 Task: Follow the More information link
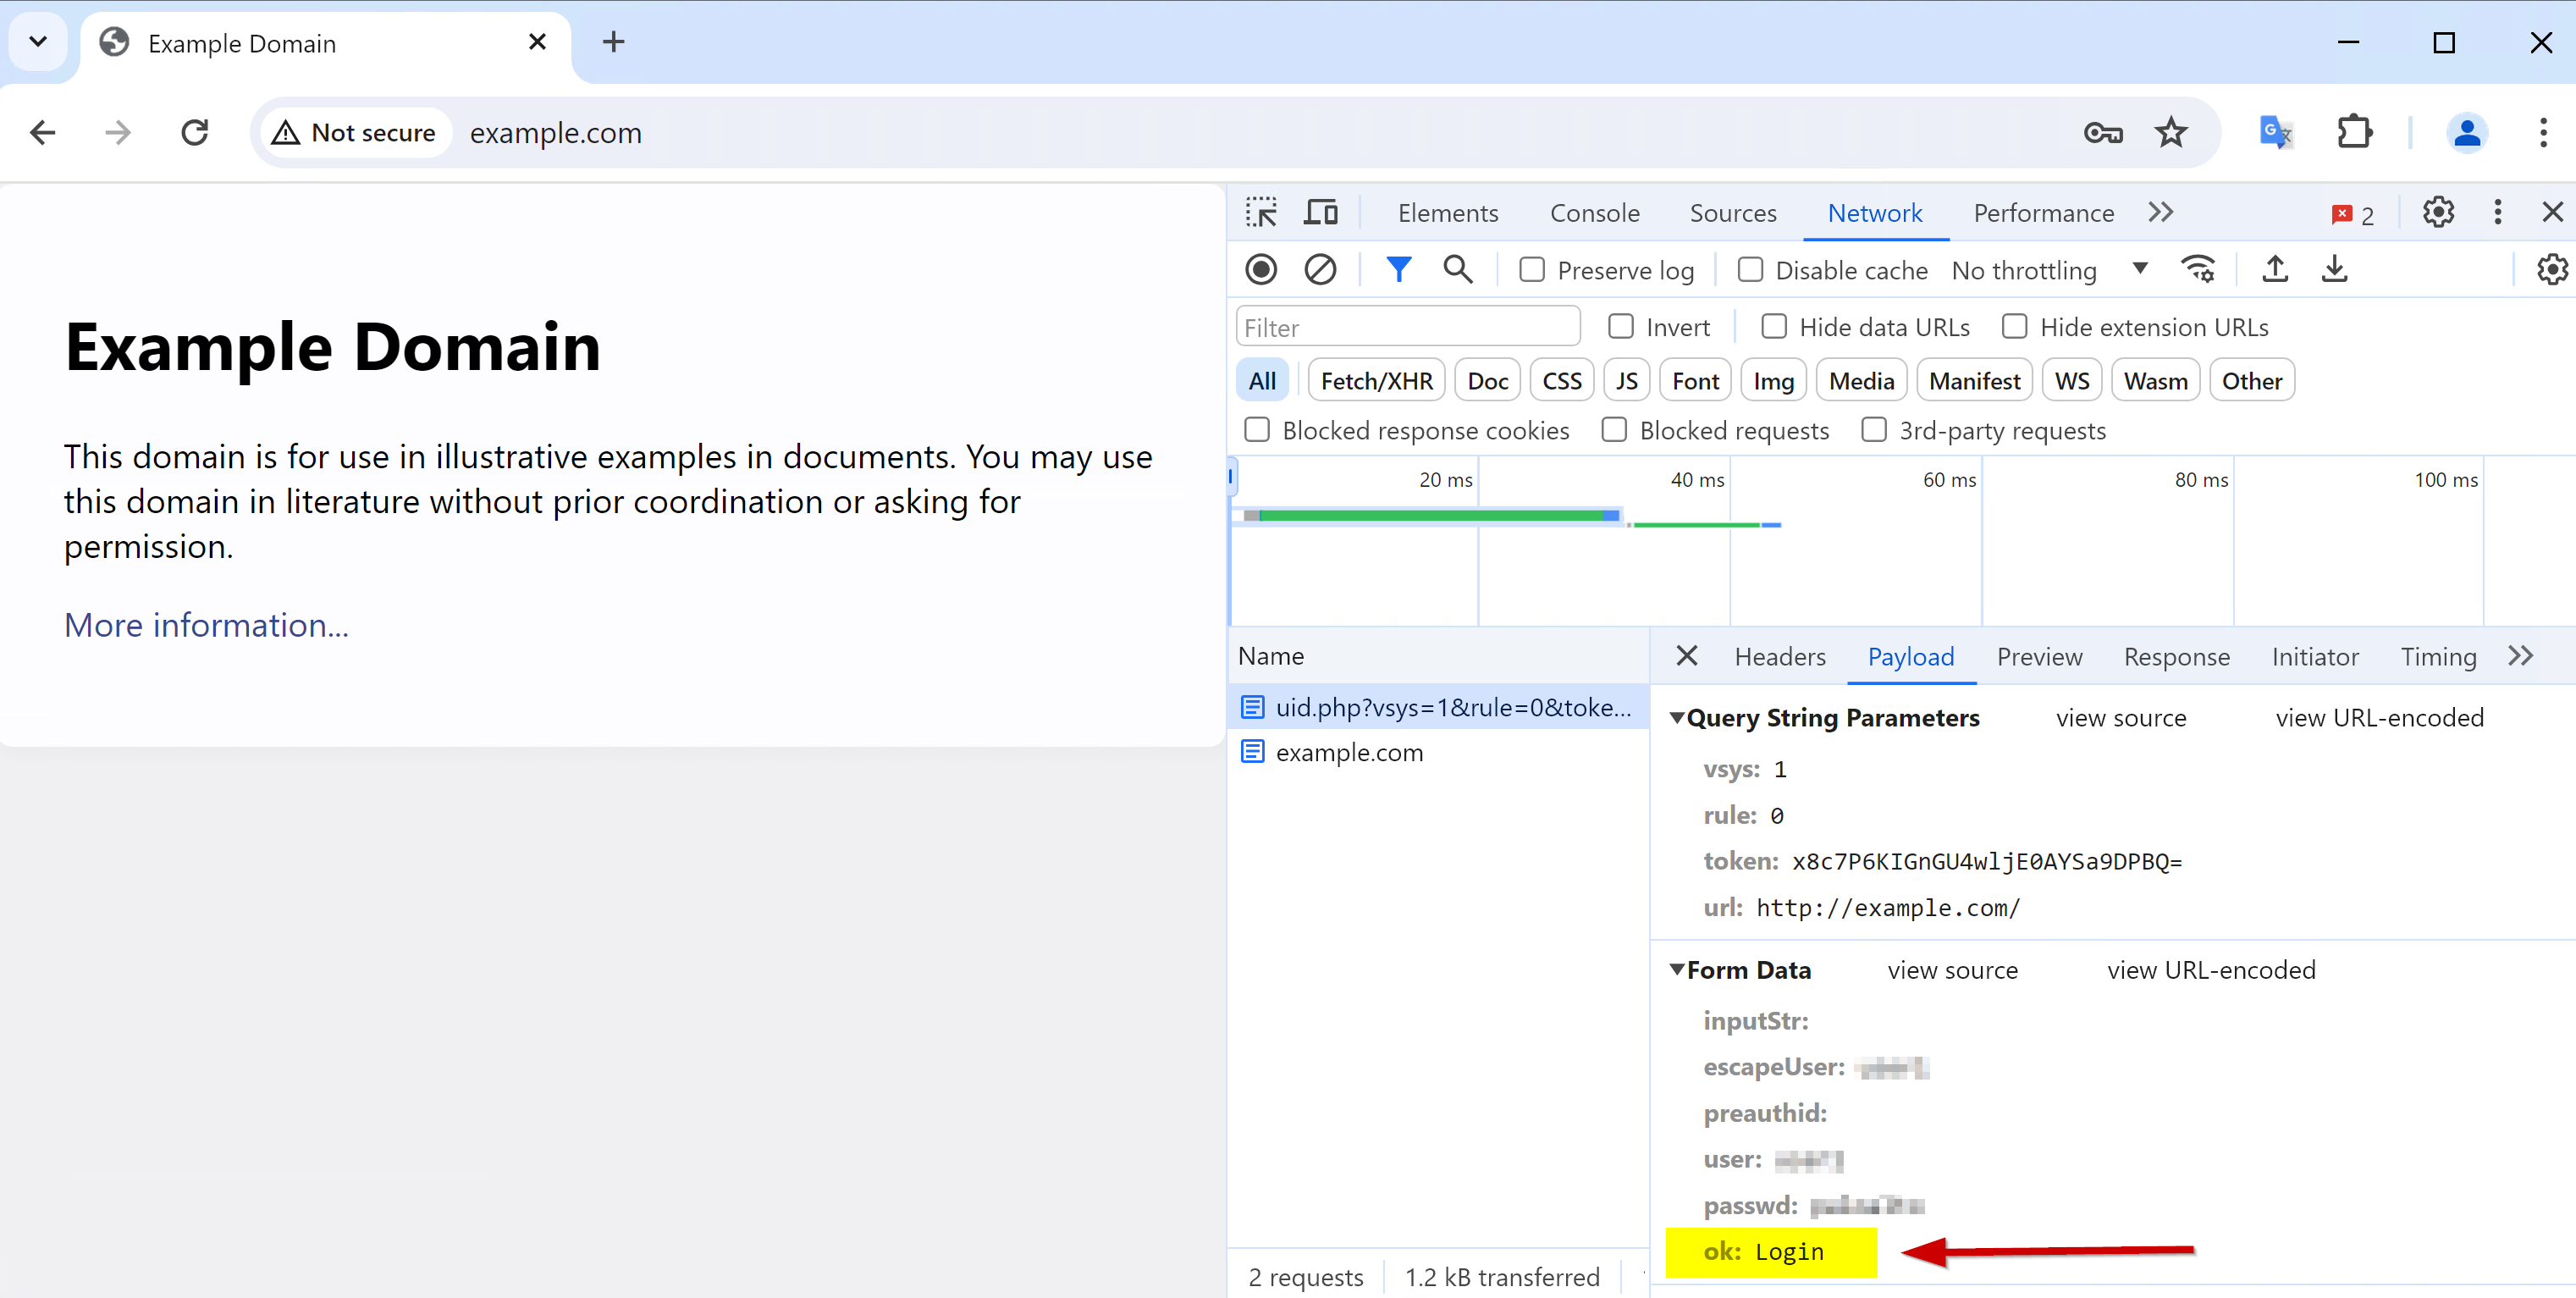point(206,625)
